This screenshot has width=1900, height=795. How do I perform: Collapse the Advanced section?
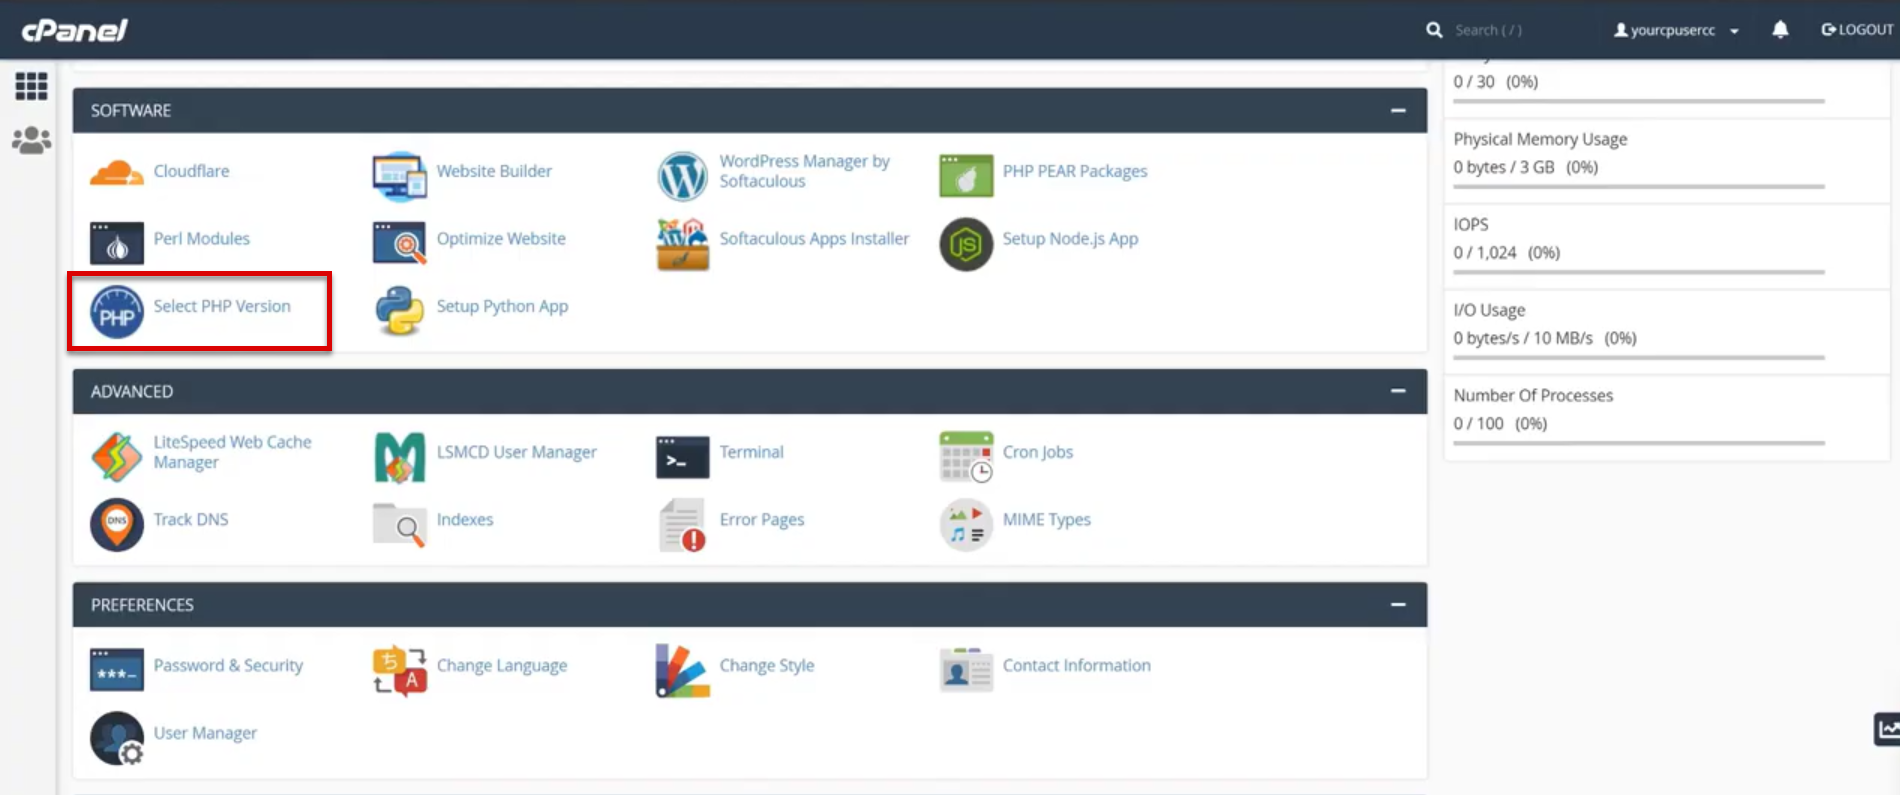click(x=1398, y=391)
